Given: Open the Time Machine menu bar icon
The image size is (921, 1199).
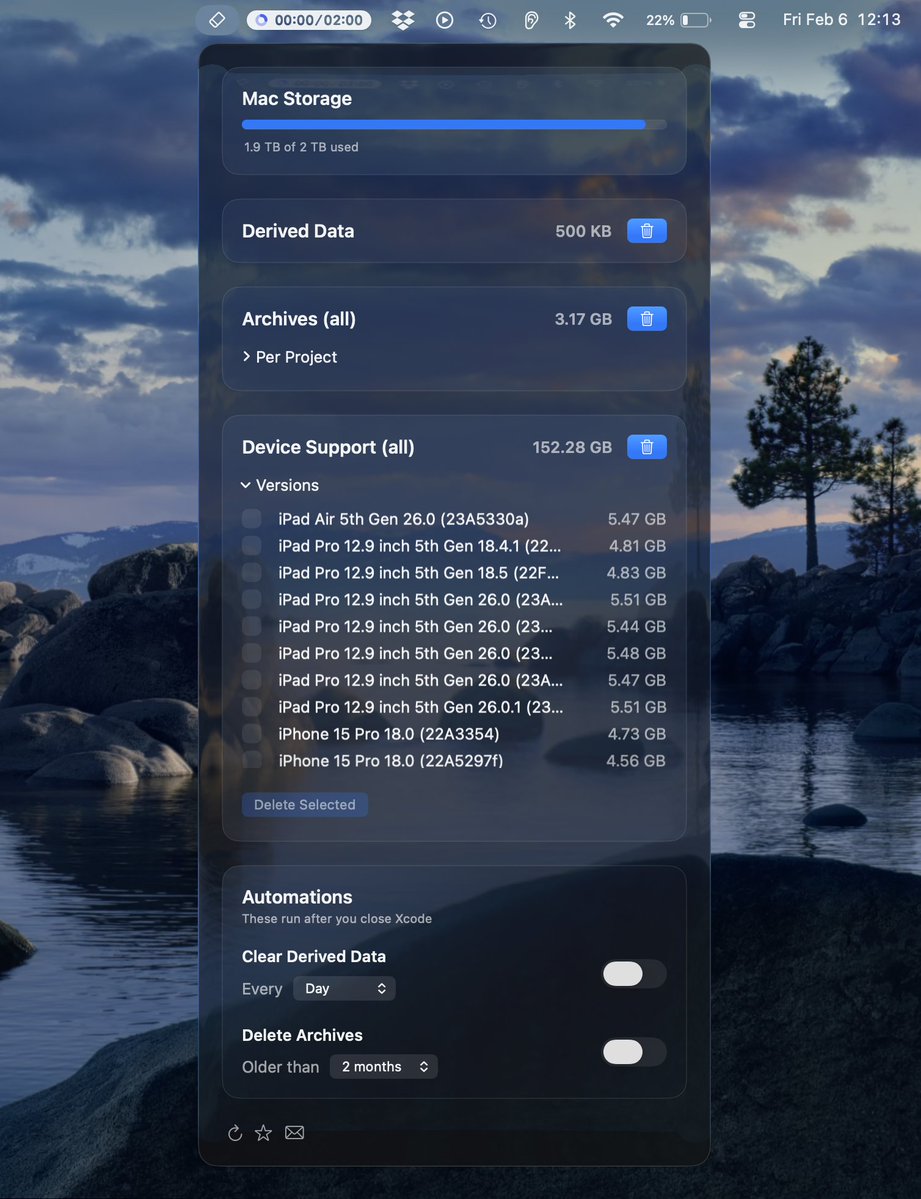Looking at the screenshot, I should 487,20.
